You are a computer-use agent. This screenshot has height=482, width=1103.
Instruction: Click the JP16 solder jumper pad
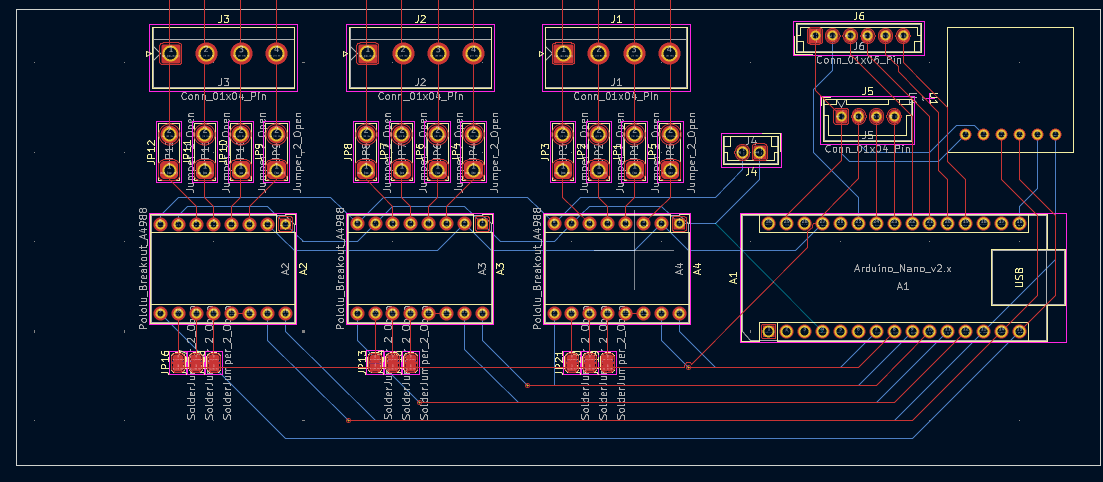[180, 363]
